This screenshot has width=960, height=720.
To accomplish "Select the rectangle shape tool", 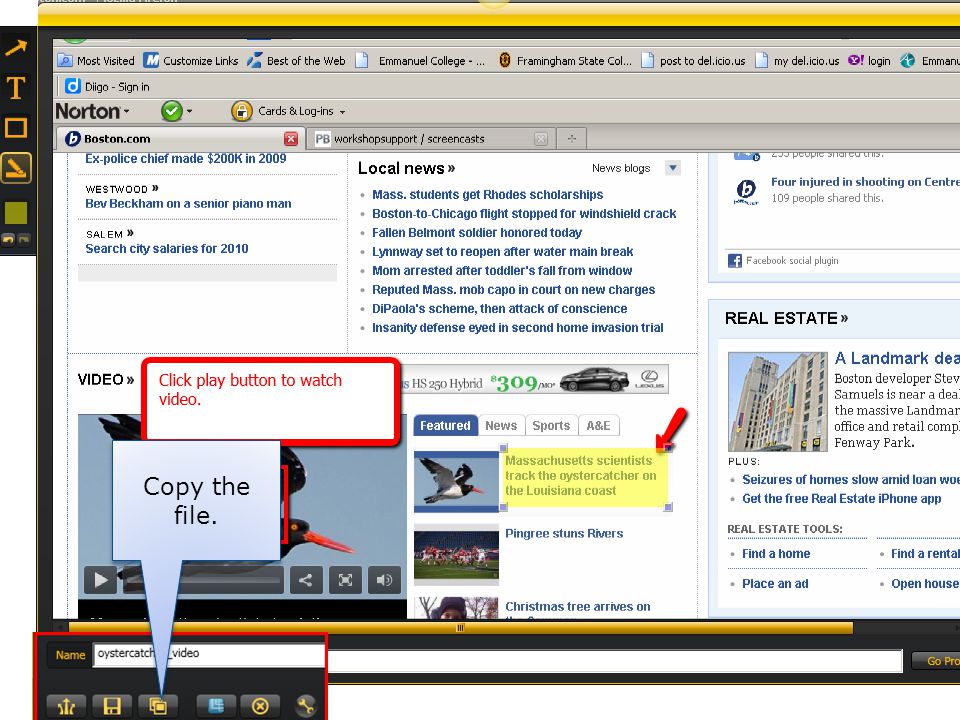I will (x=16, y=128).
